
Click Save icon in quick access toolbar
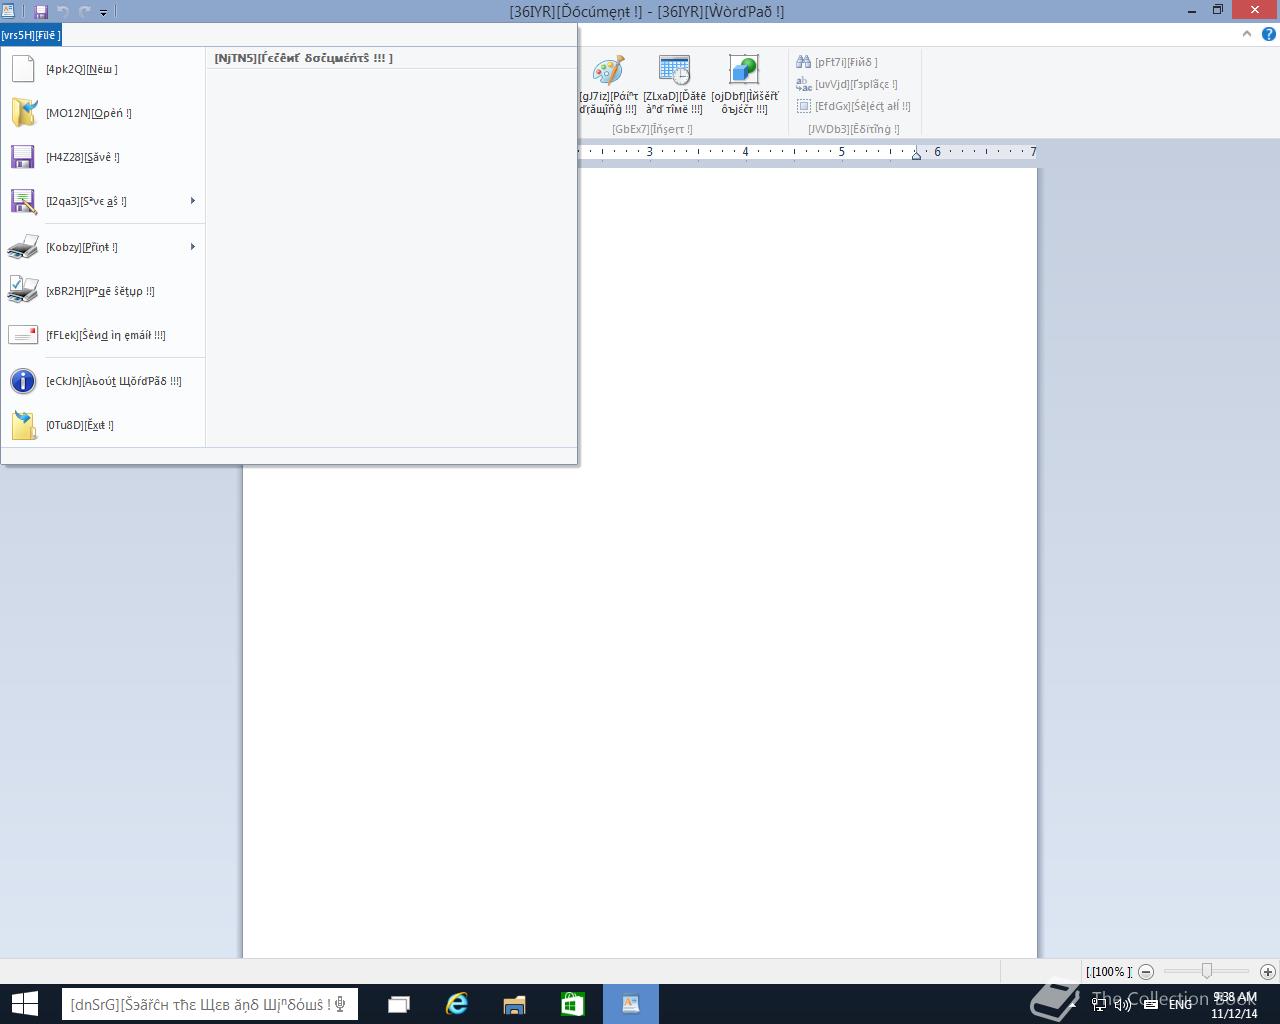click(41, 11)
